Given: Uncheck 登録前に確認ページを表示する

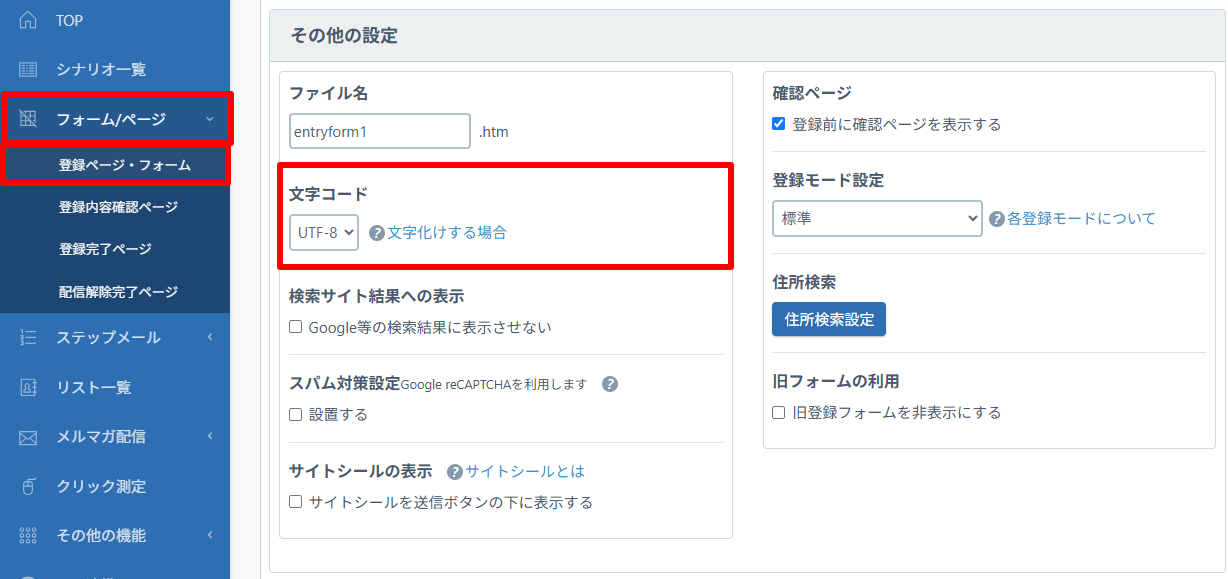Looking at the screenshot, I should pyautogui.click(x=779, y=124).
